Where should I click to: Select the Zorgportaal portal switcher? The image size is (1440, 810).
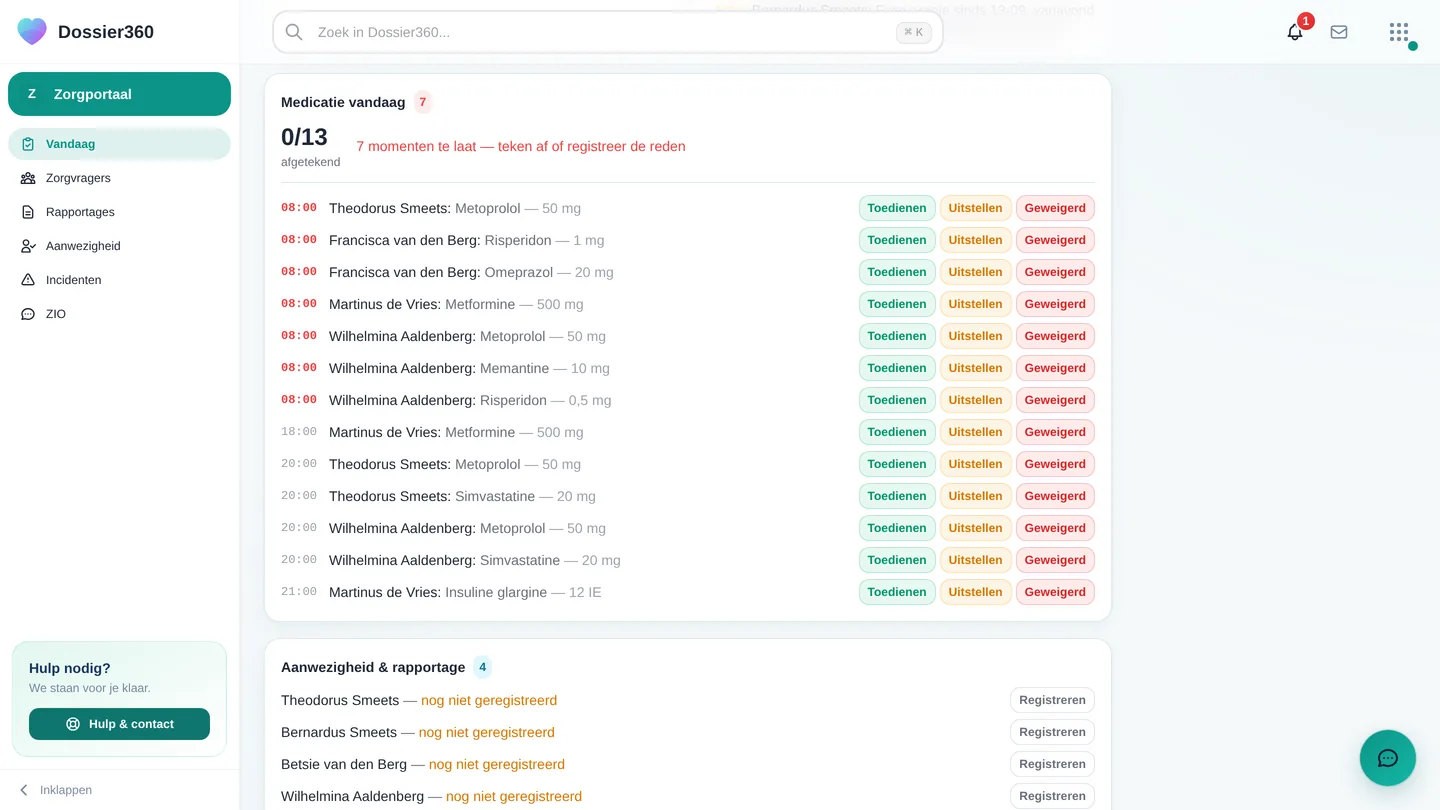pyautogui.click(x=119, y=94)
